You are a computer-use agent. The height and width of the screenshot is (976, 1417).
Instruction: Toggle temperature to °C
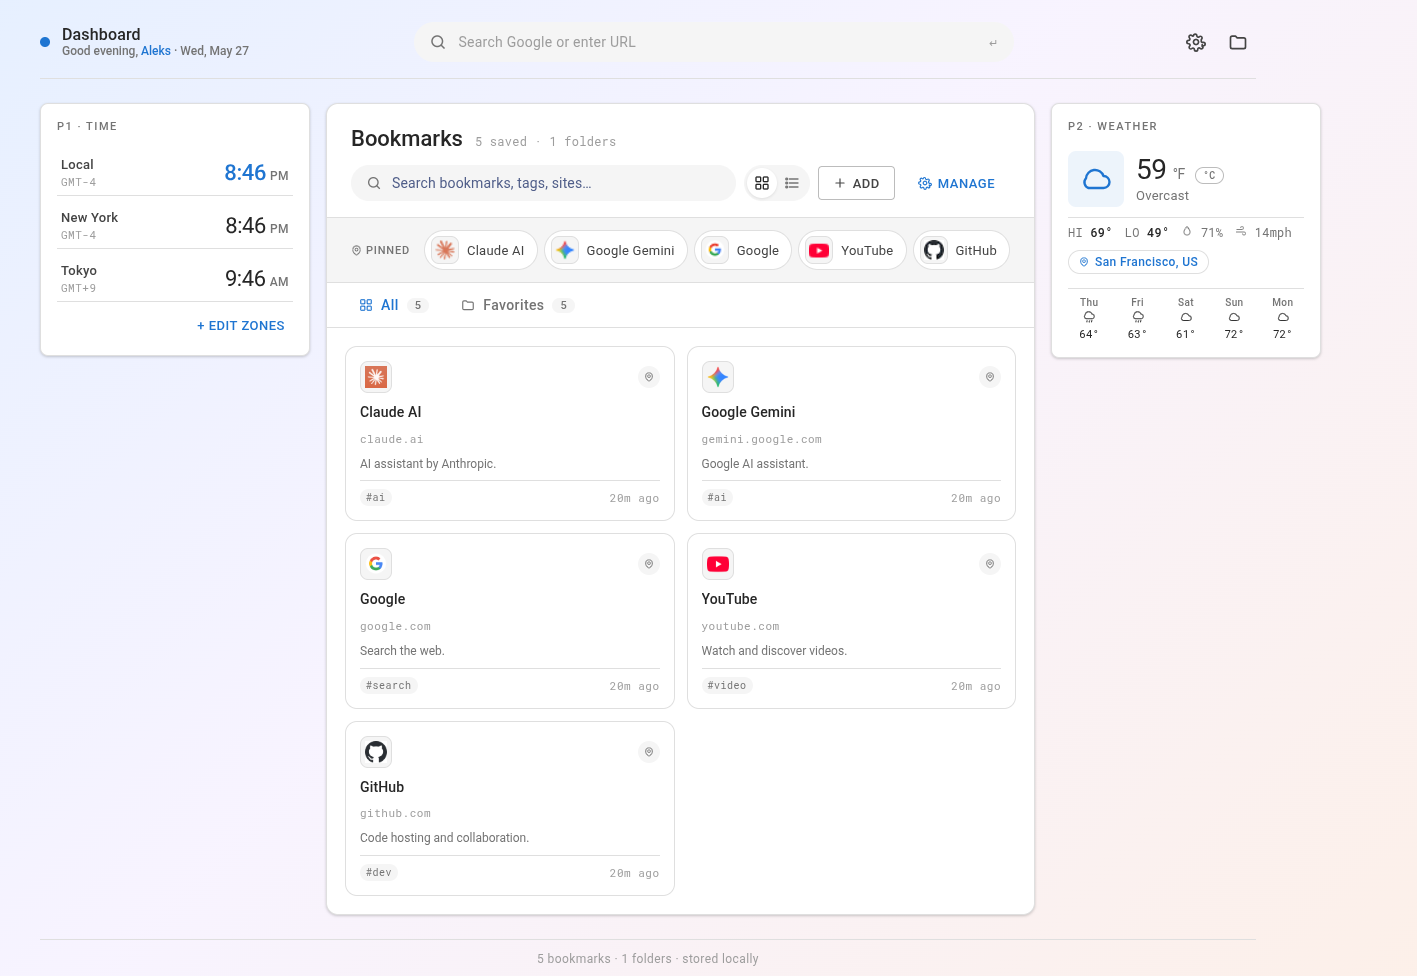point(1210,175)
